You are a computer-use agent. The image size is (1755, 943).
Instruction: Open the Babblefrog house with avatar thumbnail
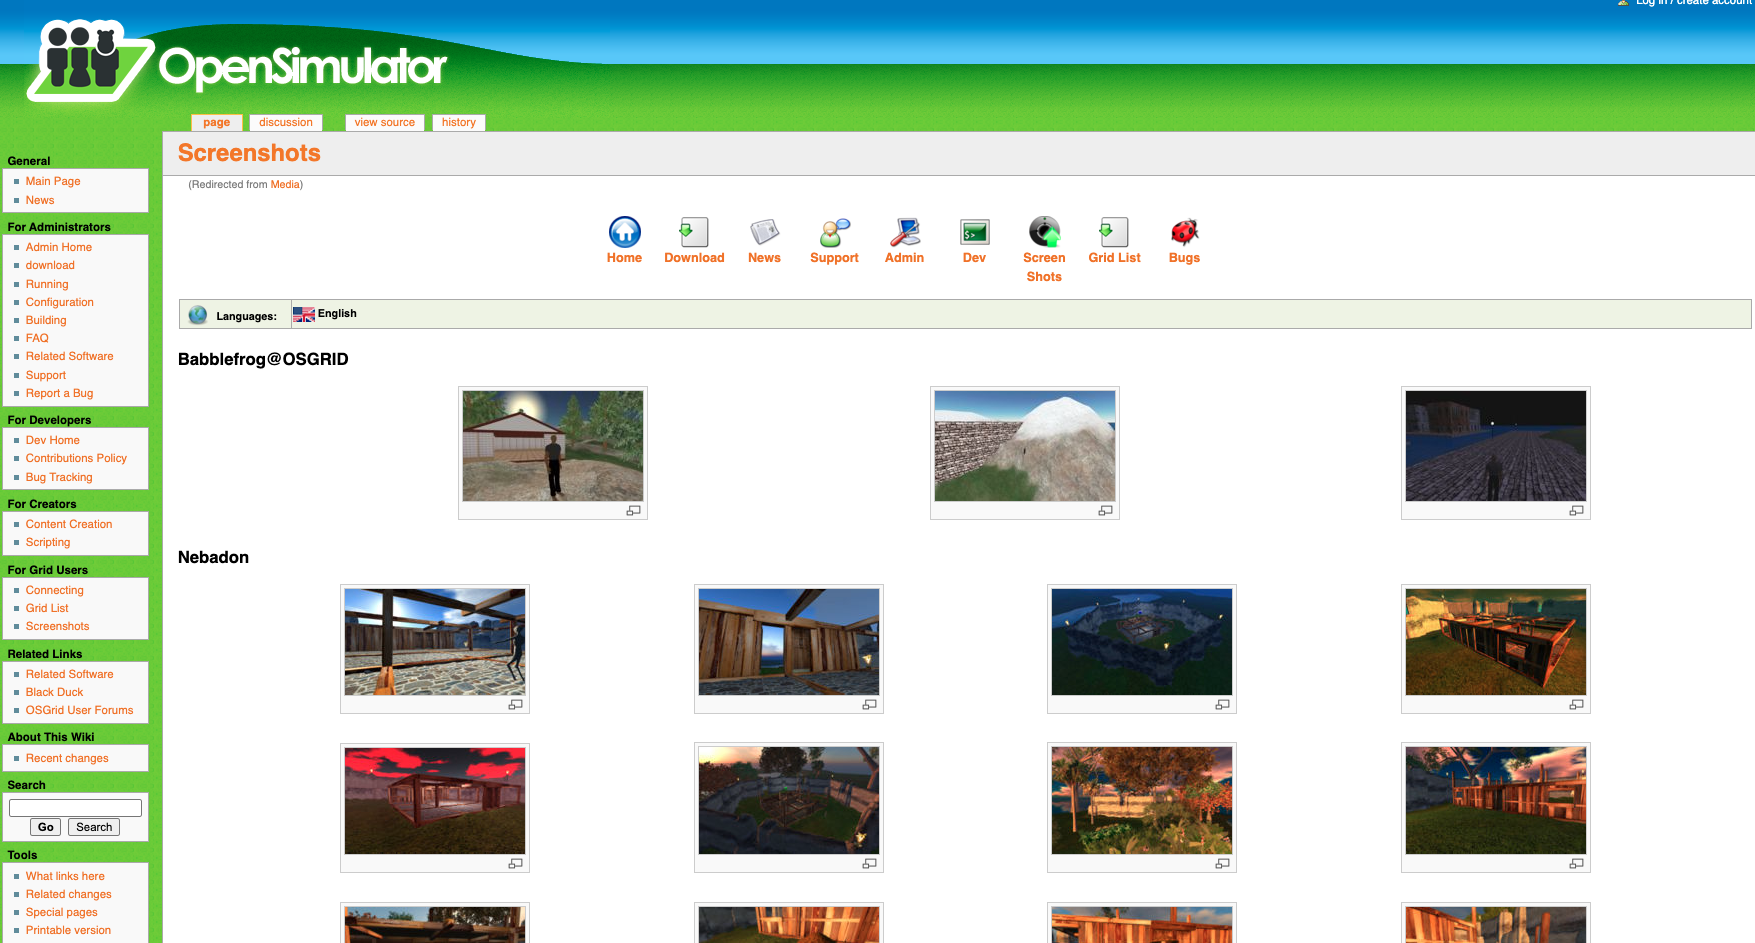point(553,446)
